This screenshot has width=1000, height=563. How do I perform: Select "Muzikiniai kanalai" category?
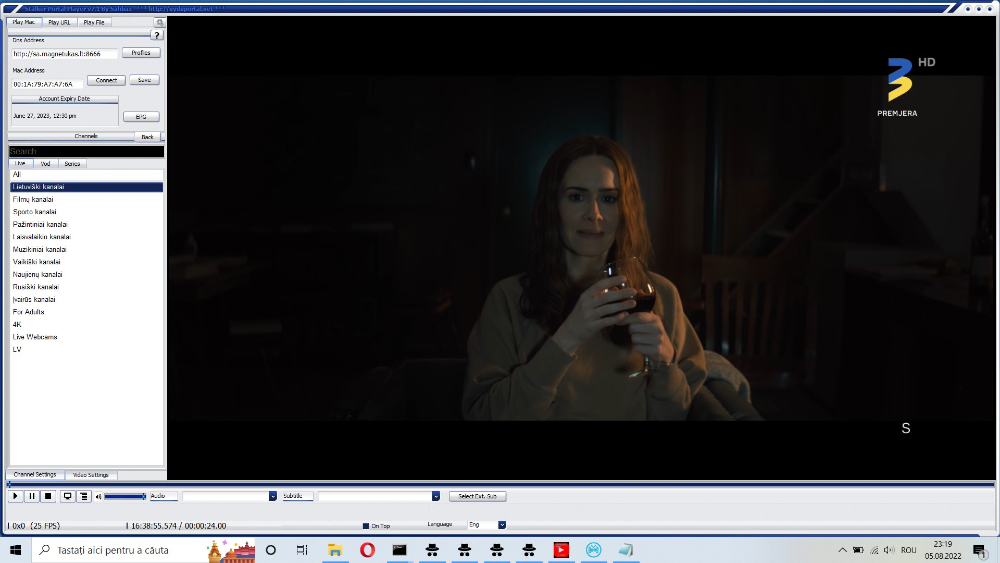pos(87,249)
